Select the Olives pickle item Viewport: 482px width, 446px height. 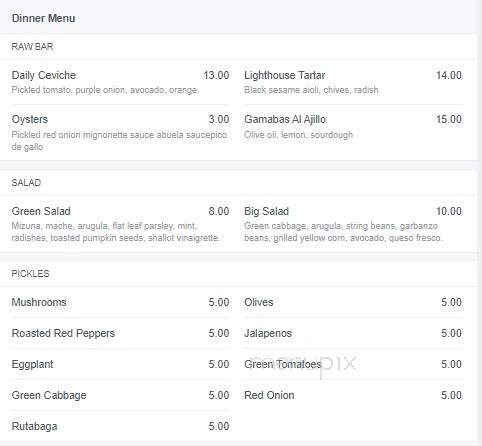pyautogui.click(x=259, y=302)
